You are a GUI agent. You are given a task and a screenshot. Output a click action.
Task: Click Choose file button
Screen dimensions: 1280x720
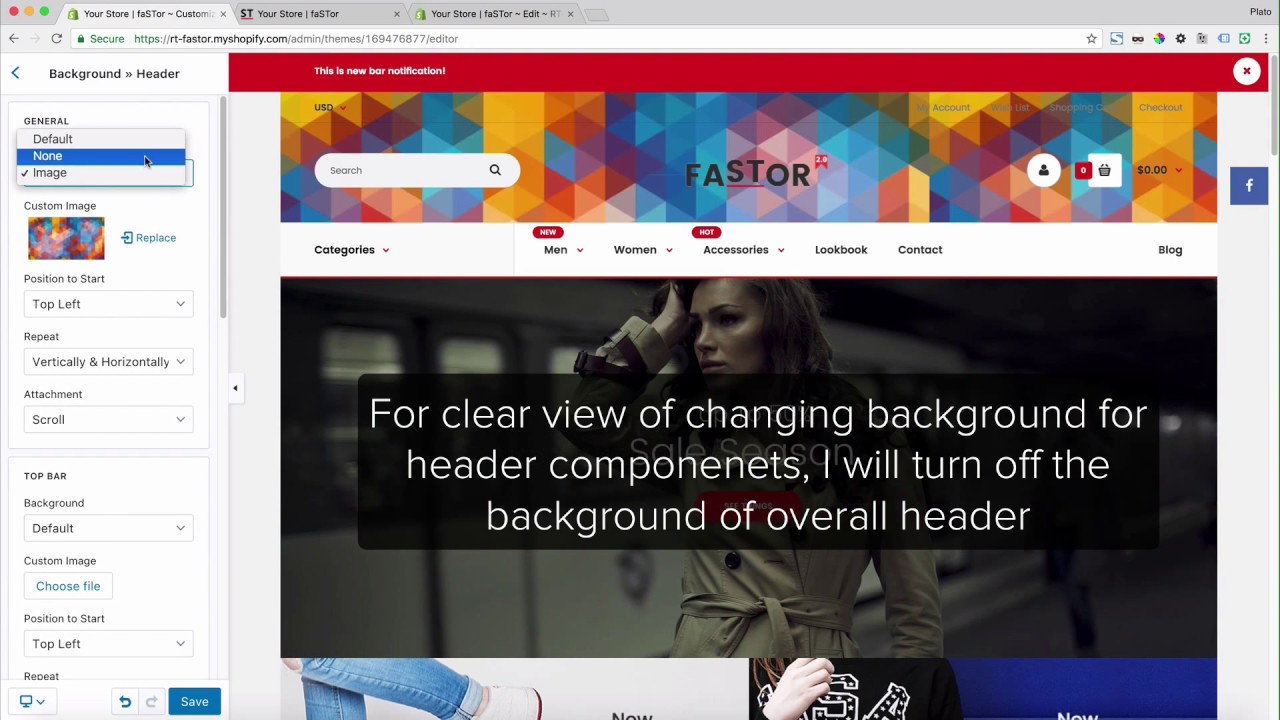click(x=68, y=586)
